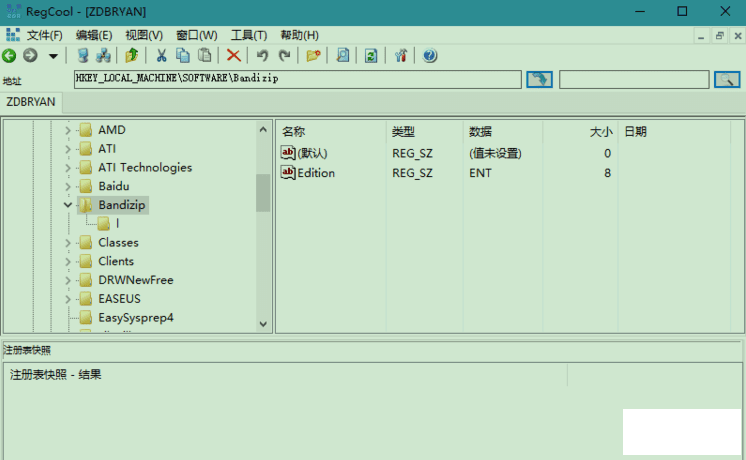This screenshot has height=460, width=746.
Task: Expand the DRWNewFree tree node
Action: tap(68, 280)
